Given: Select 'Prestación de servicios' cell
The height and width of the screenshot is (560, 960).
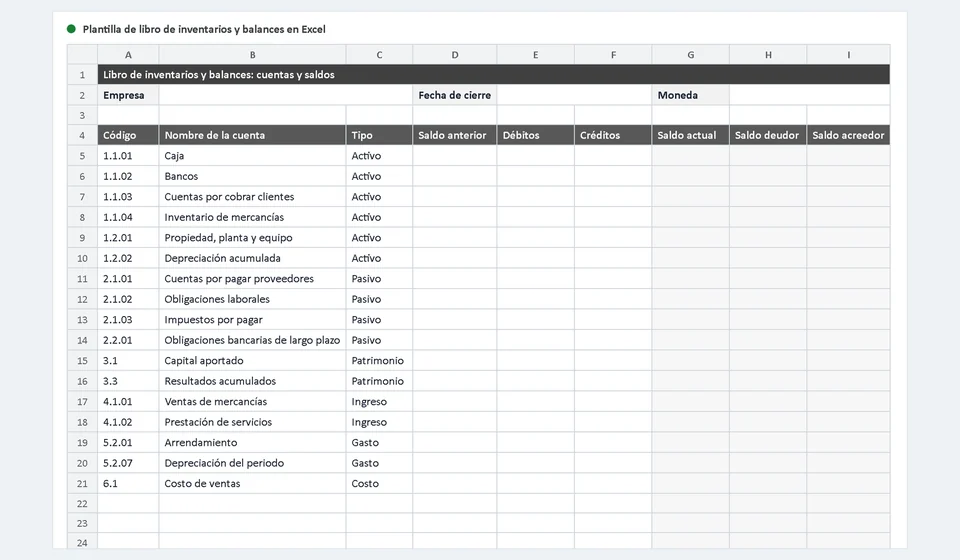Looking at the screenshot, I should [252, 422].
